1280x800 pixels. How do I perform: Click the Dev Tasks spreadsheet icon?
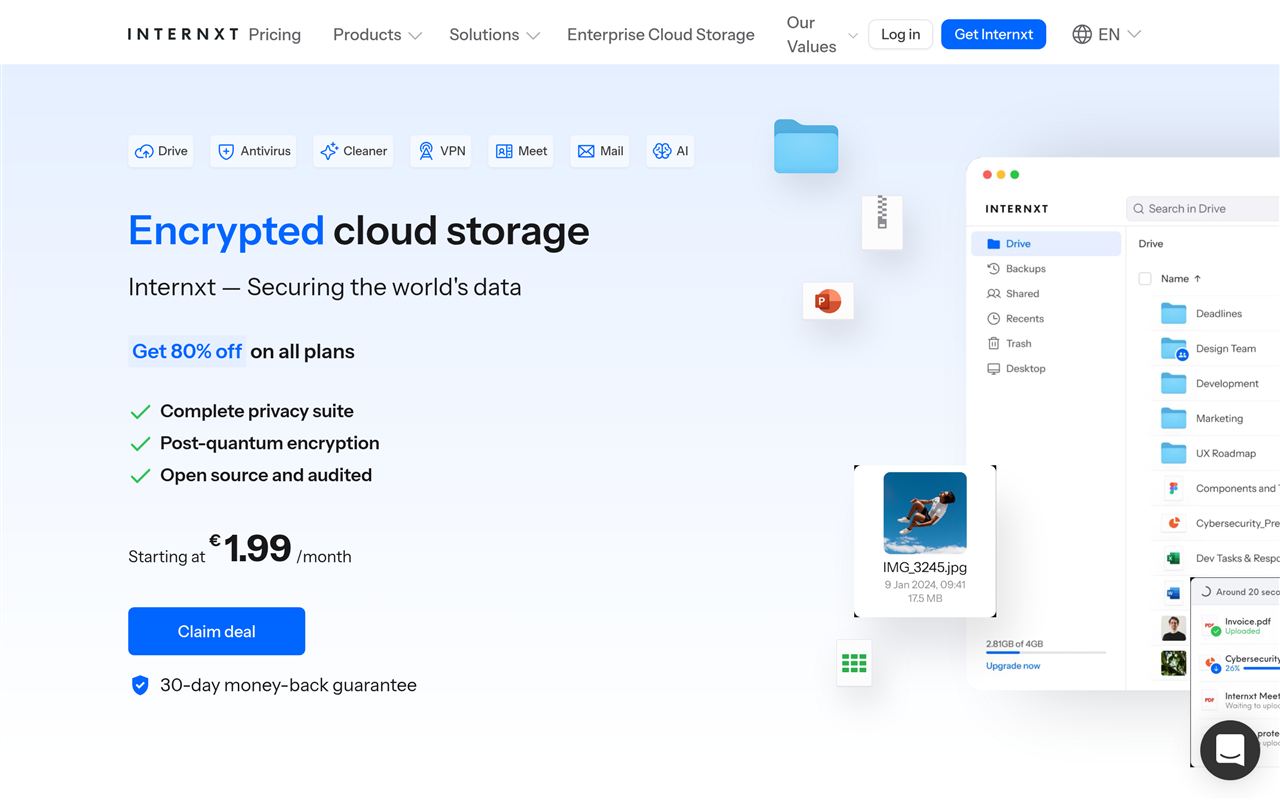[x=1173, y=558]
